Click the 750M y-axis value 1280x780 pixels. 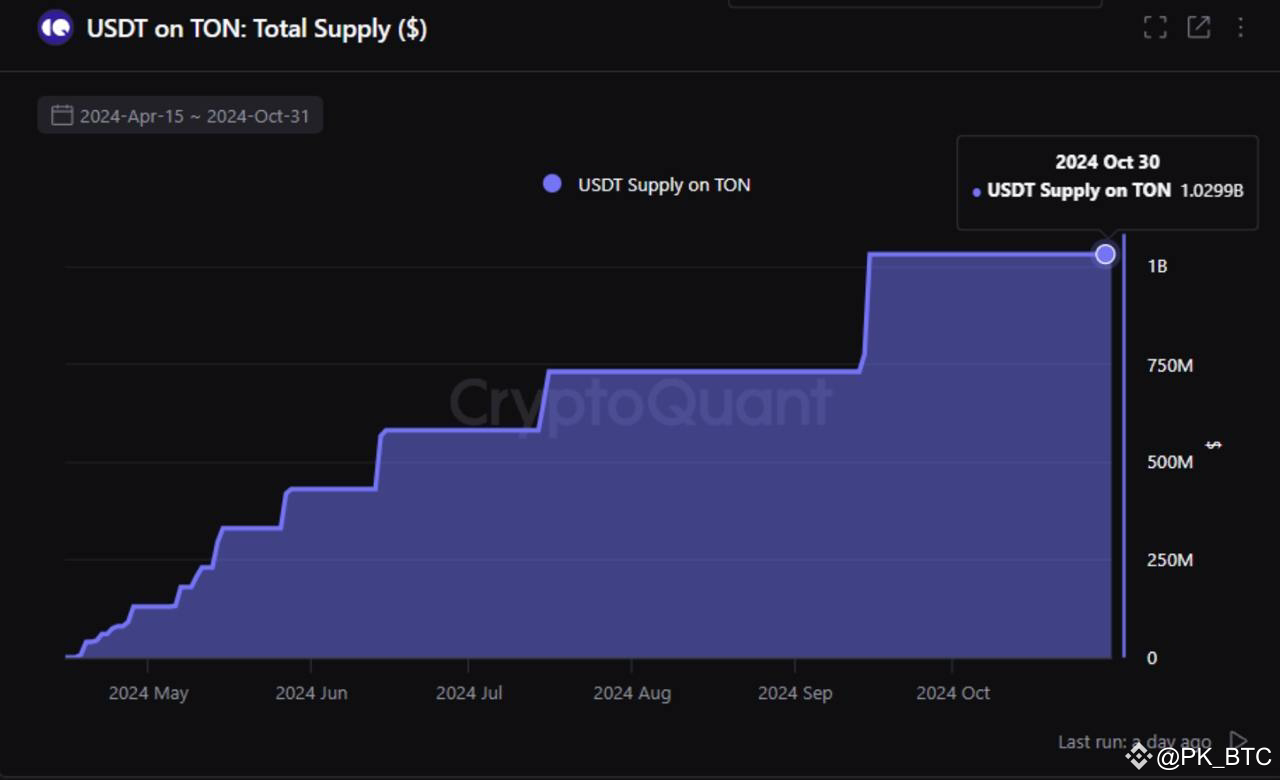(1170, 366)
